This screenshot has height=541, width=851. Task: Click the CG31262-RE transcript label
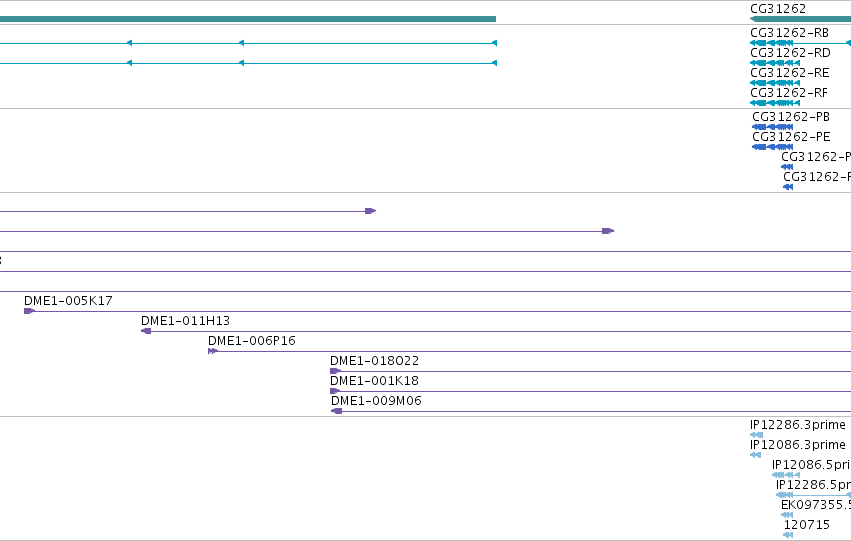point(790,73)
